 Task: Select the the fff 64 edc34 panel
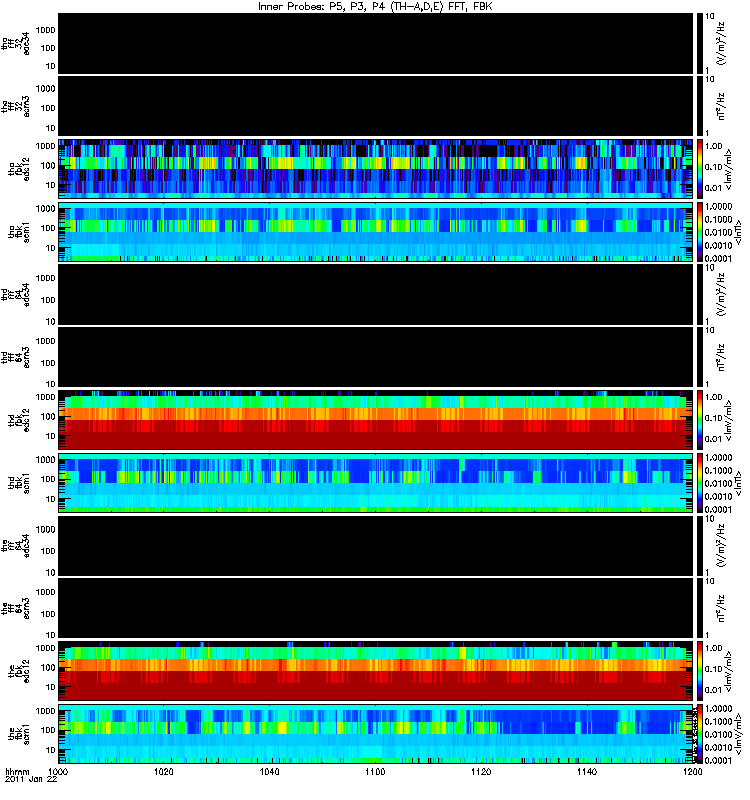point(375,546)
